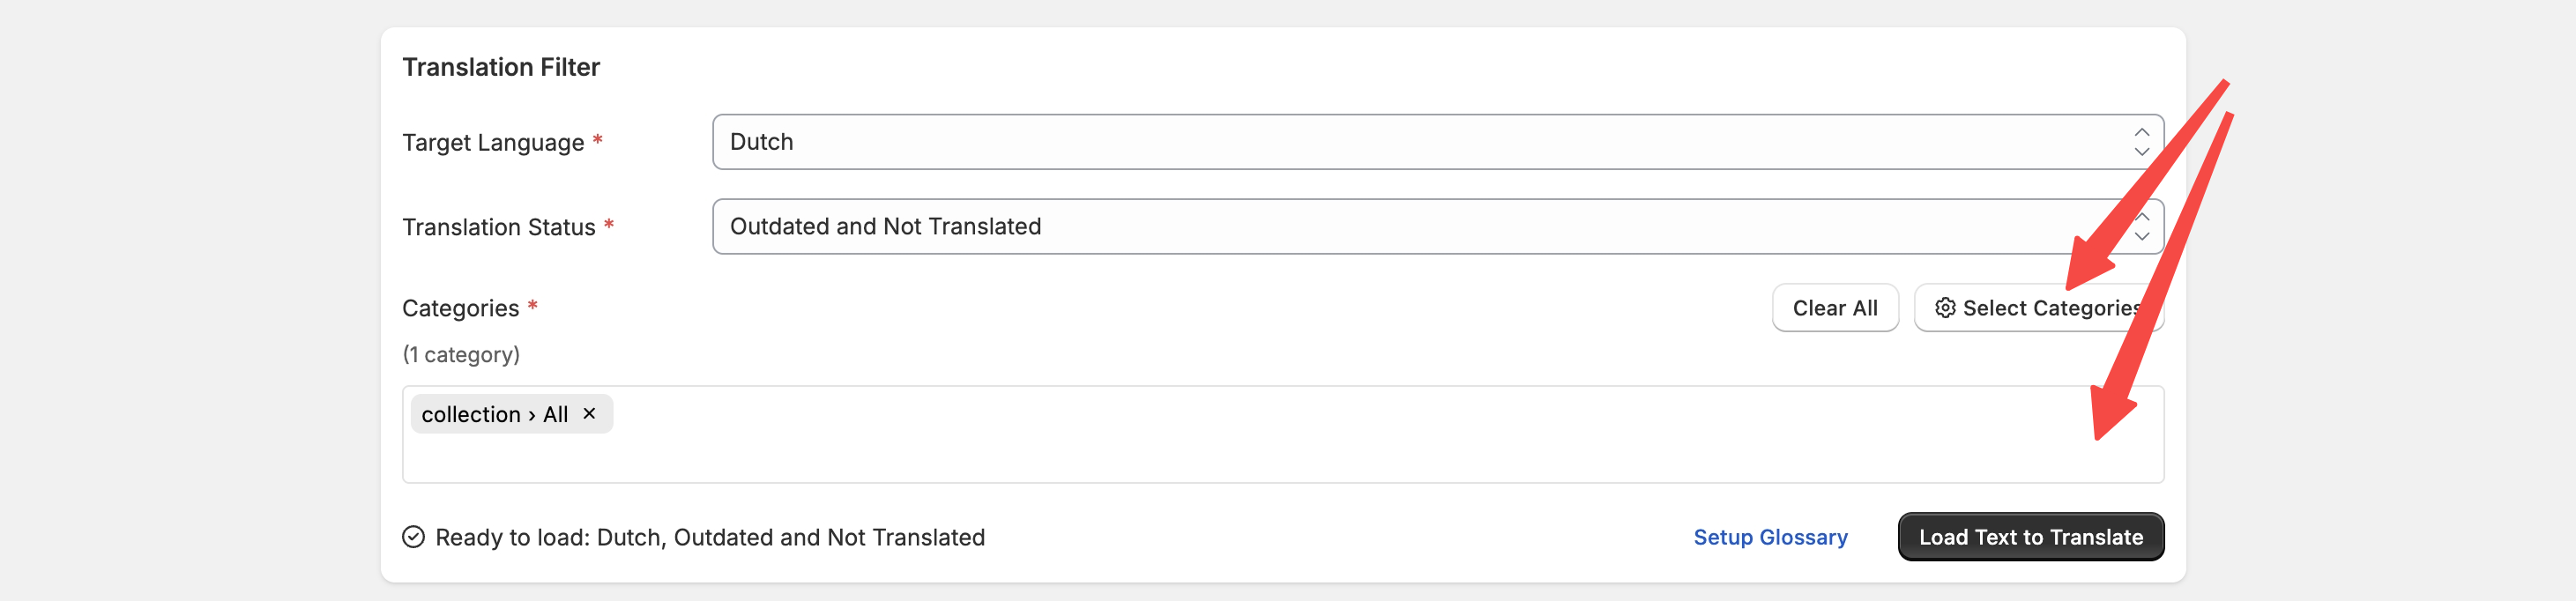Open the Translation Status dropdown
The width and height of the screenshot is (2576, 601).
(1400, 227)
